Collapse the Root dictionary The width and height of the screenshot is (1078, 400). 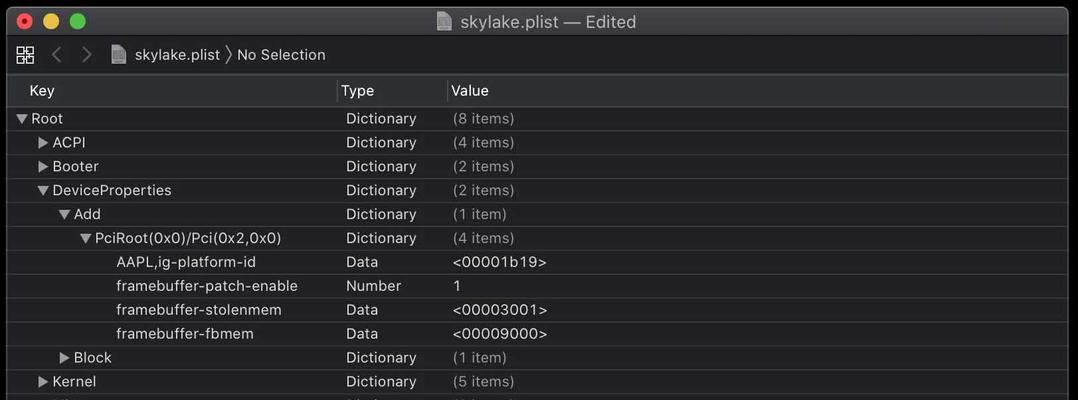(x=23, y=119)
